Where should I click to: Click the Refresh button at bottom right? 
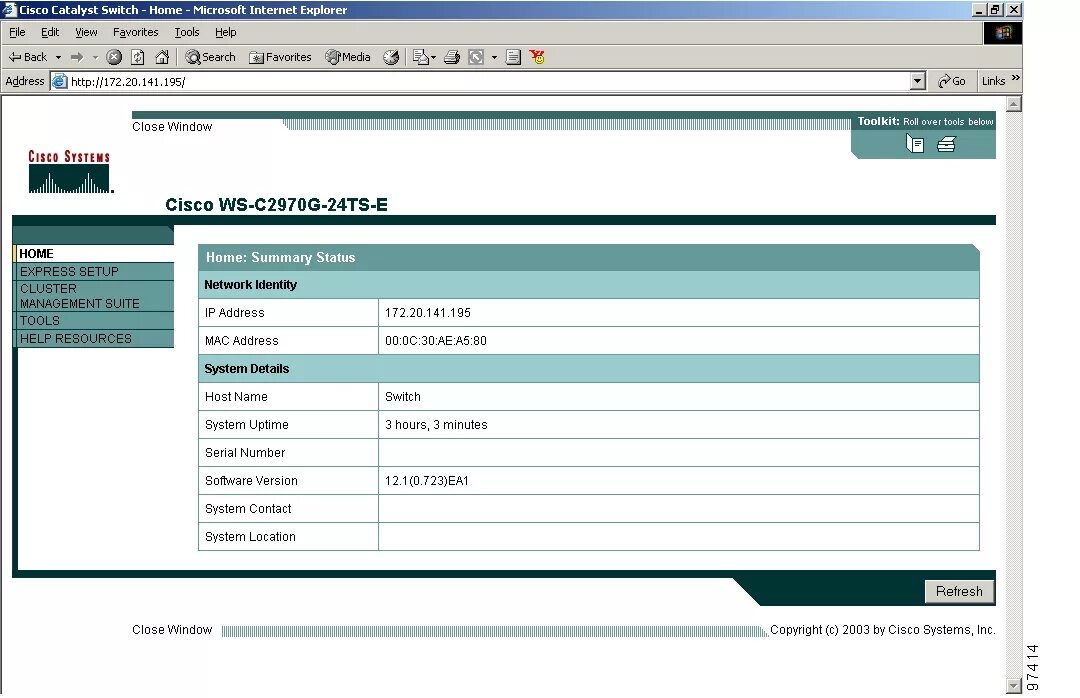(x=959, y=591)
